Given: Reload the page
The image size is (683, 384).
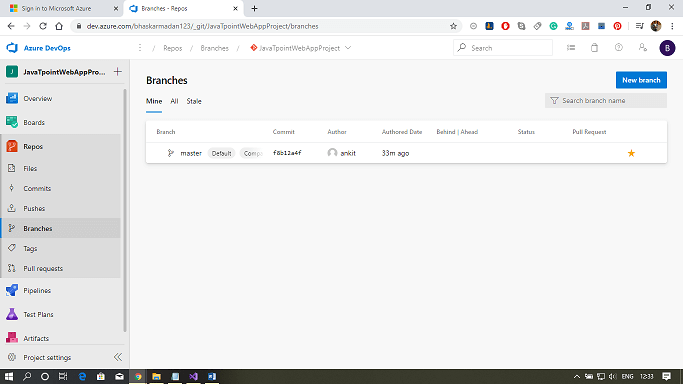Looking at the screenshot, I should (43, 26).
